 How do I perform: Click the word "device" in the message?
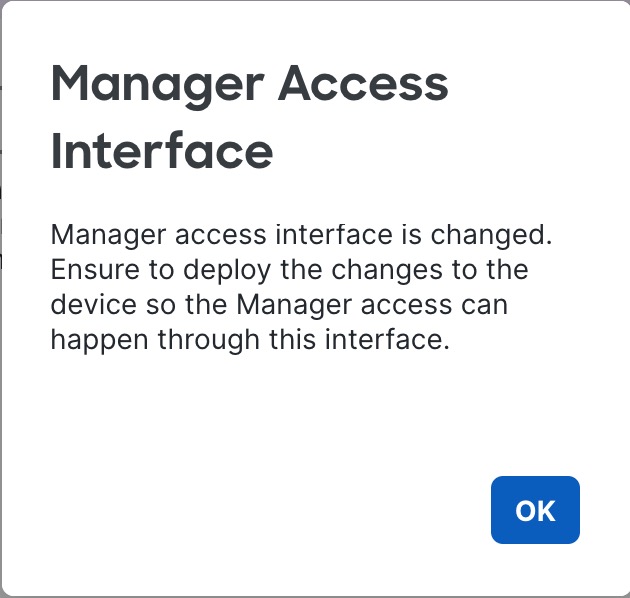[87, 305]
